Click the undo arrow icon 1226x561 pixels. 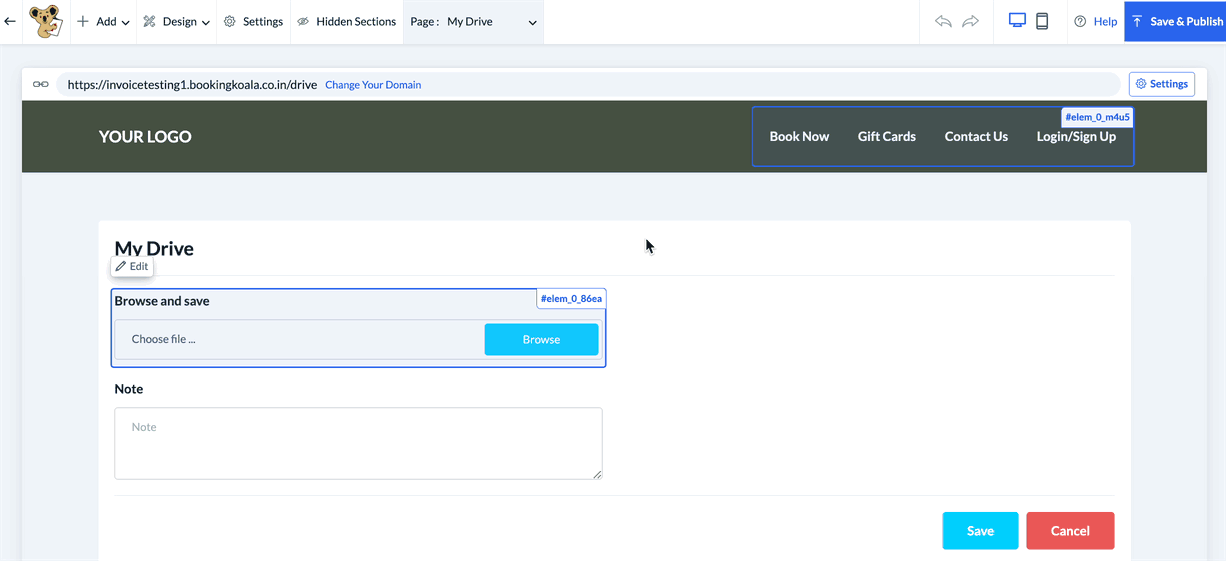pos(943,21)
